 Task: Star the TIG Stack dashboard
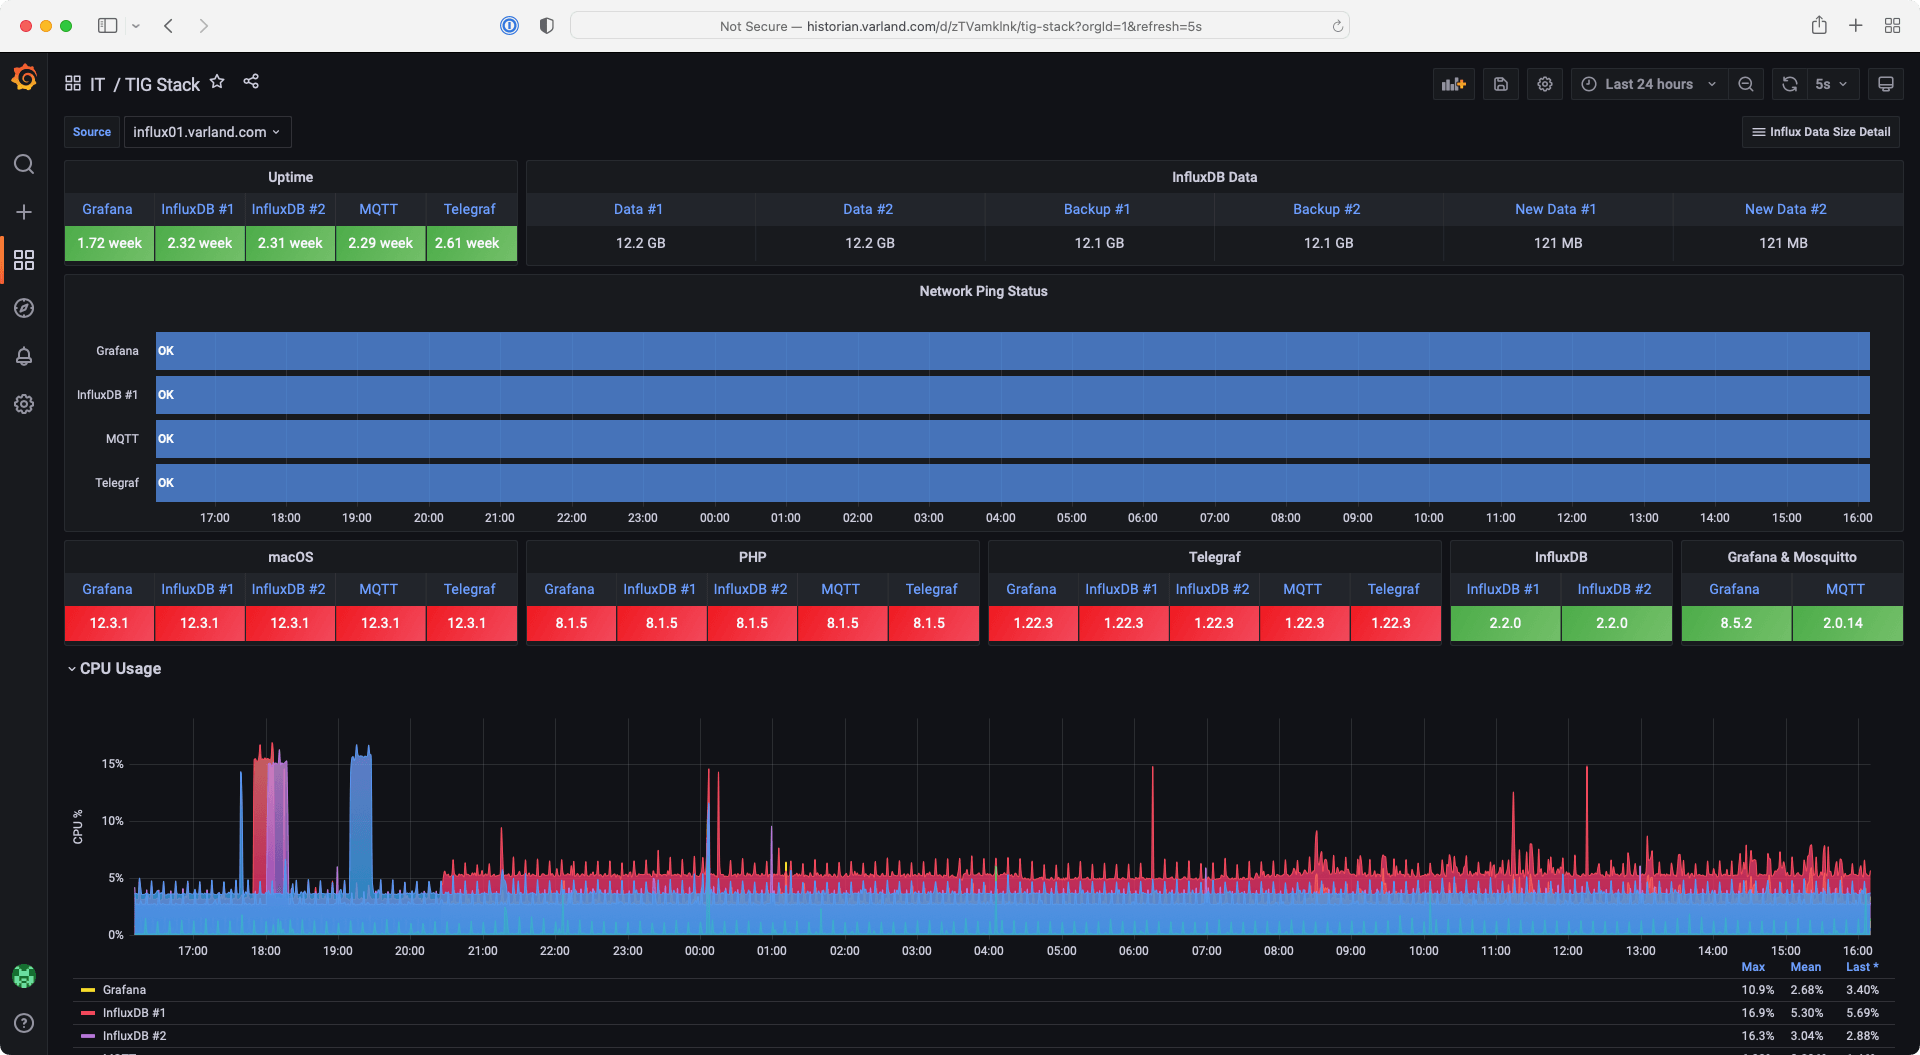(x=217, y=82)
